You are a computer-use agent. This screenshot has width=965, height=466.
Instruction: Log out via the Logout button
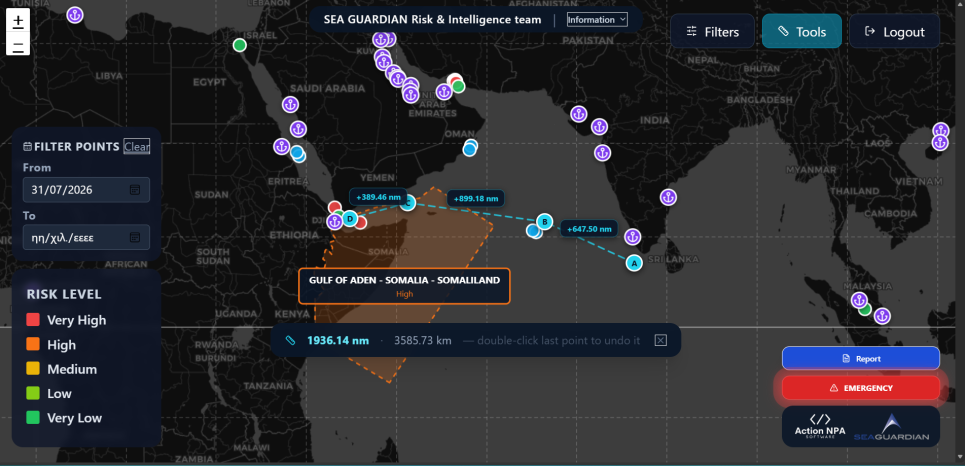point(894,31)
